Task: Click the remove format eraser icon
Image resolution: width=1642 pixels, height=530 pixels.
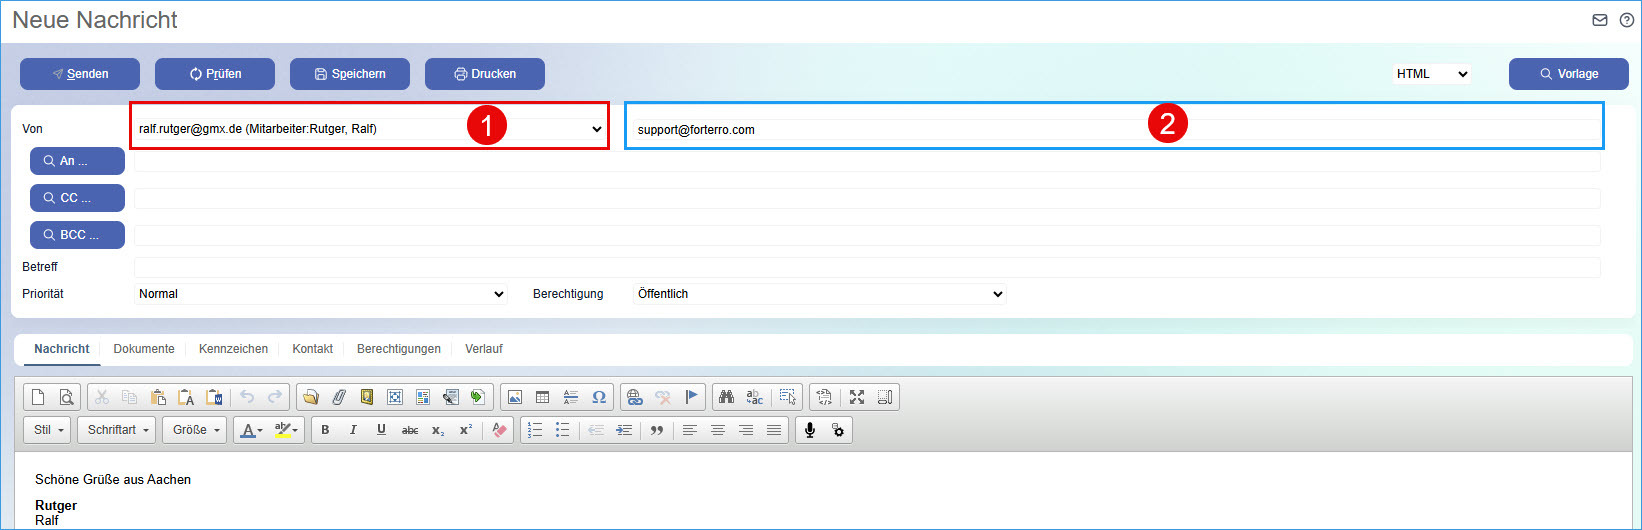Action: tap(500, 430)
